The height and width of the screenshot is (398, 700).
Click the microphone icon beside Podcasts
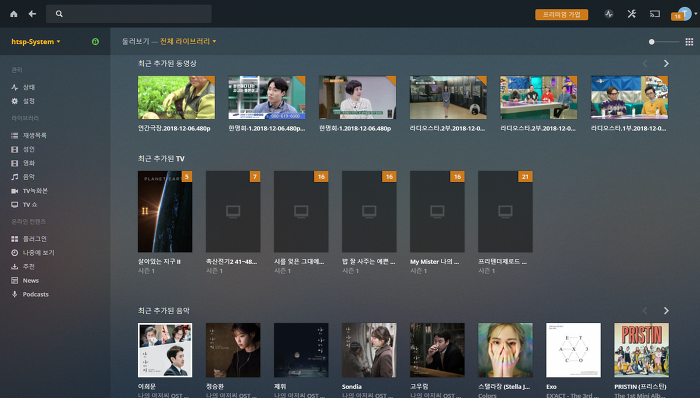click(15, 294)
